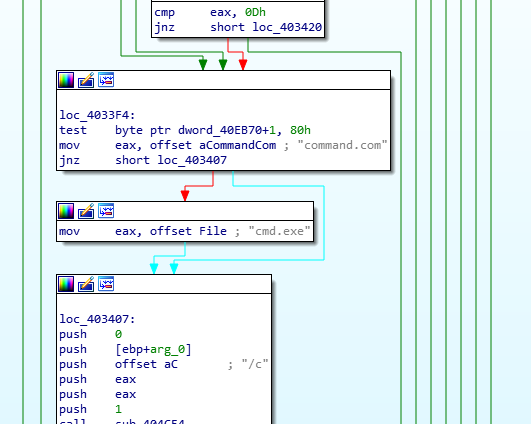Click "command.com" comment string
The image size is (531, 424).
(342, 145)
